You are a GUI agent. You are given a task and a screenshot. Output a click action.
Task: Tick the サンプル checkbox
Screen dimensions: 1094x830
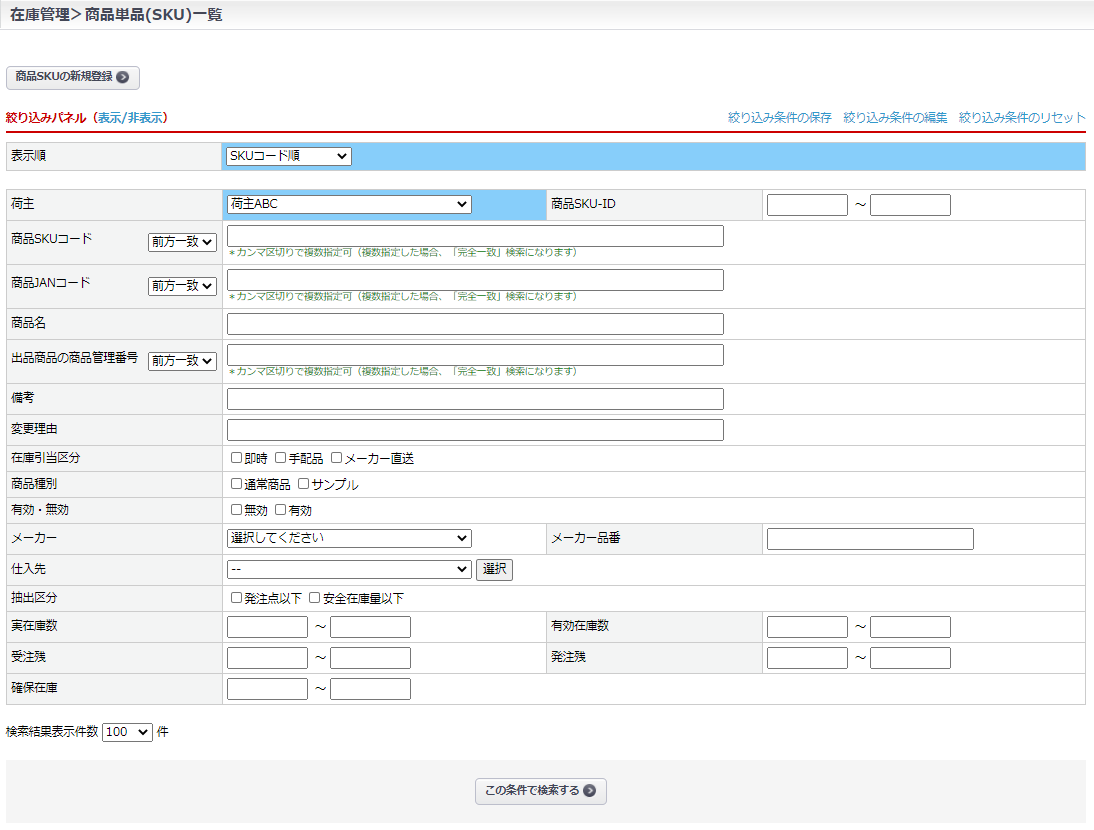click(x=304, y=484)
